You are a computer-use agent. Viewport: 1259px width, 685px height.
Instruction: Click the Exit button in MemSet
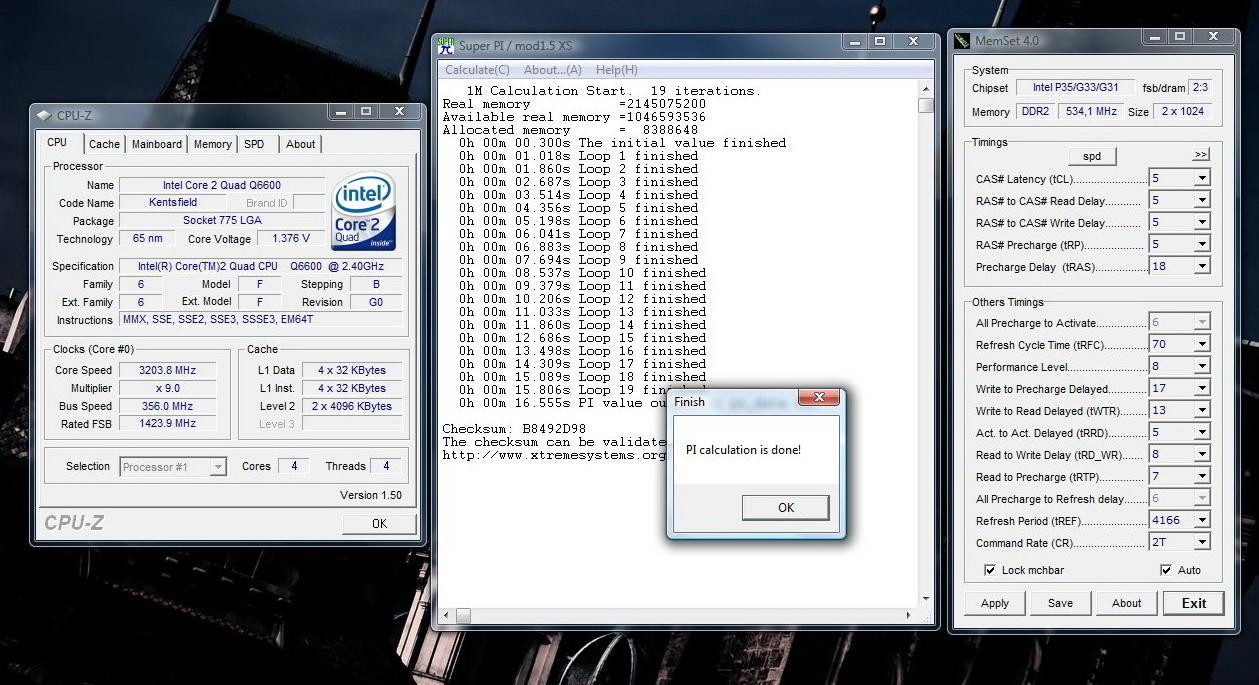[x=1193, y=603]
